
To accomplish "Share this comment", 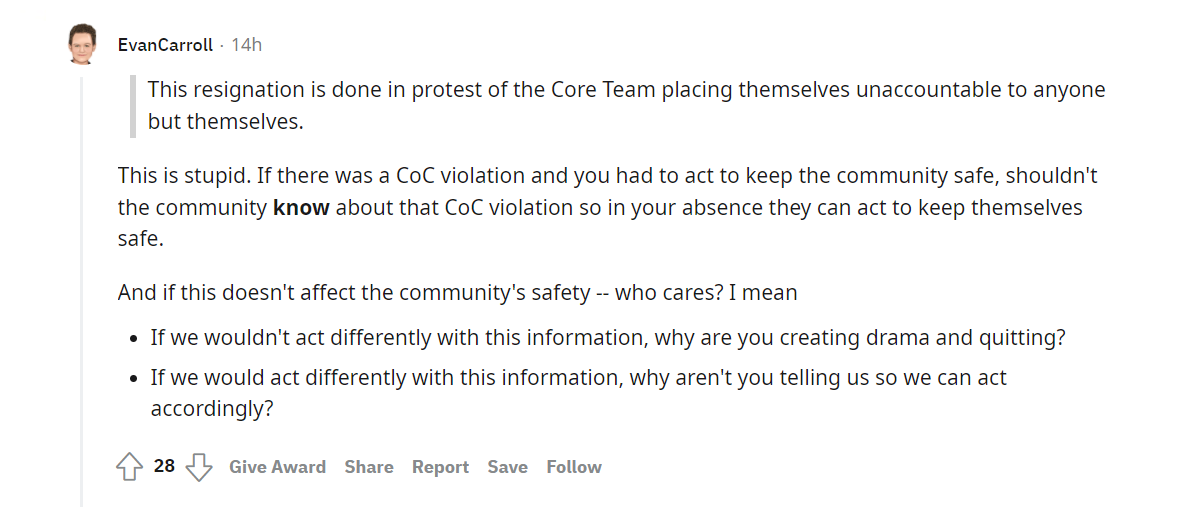I will (x=369, y=466).
